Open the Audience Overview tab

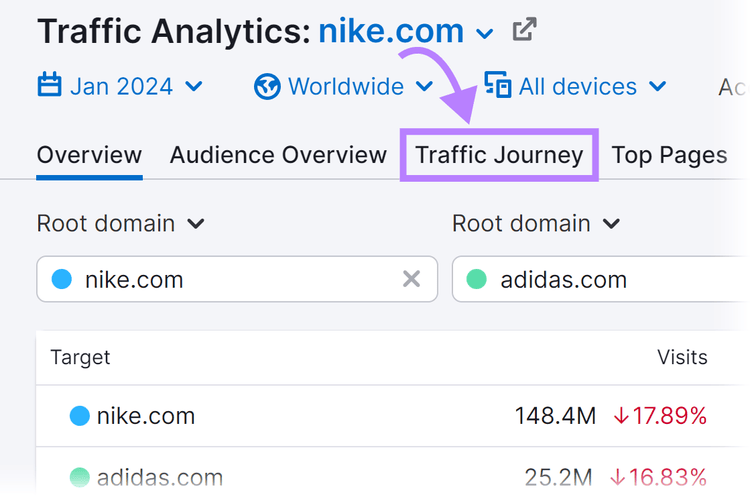278,155
